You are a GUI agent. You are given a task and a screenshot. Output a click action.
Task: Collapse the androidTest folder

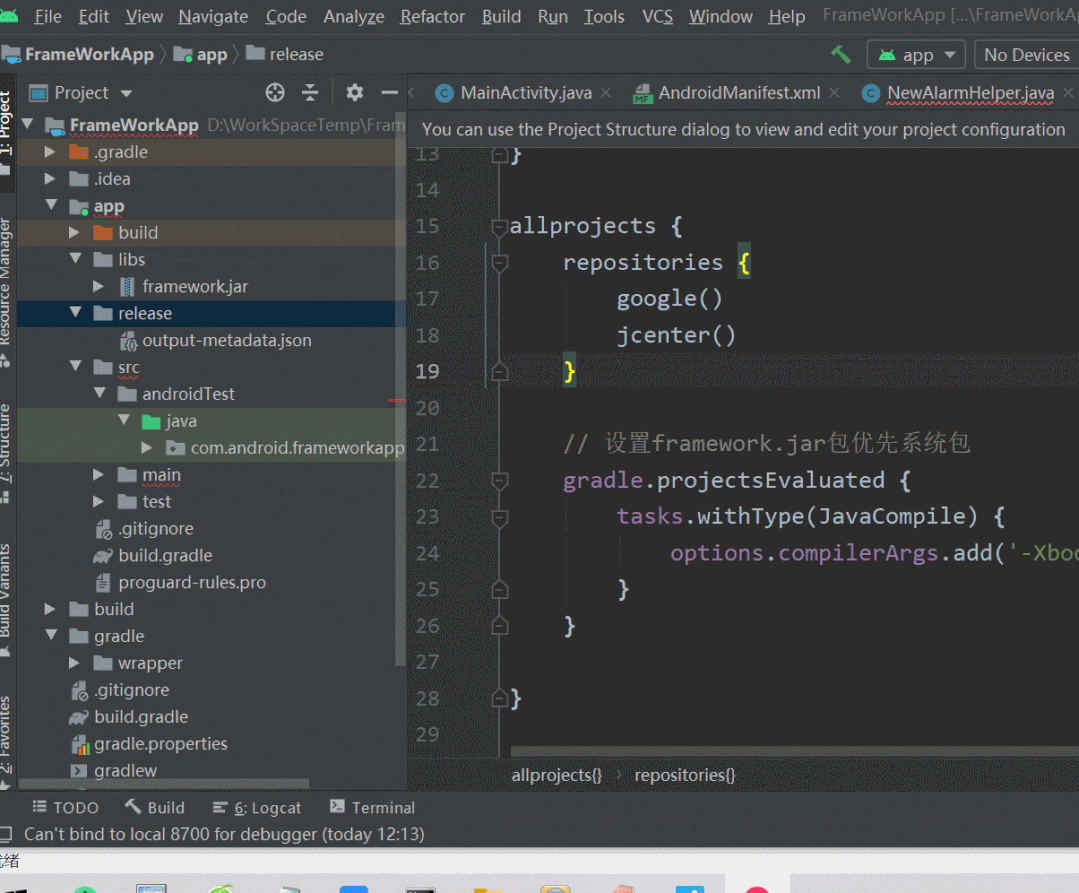(x=100, y=393)
